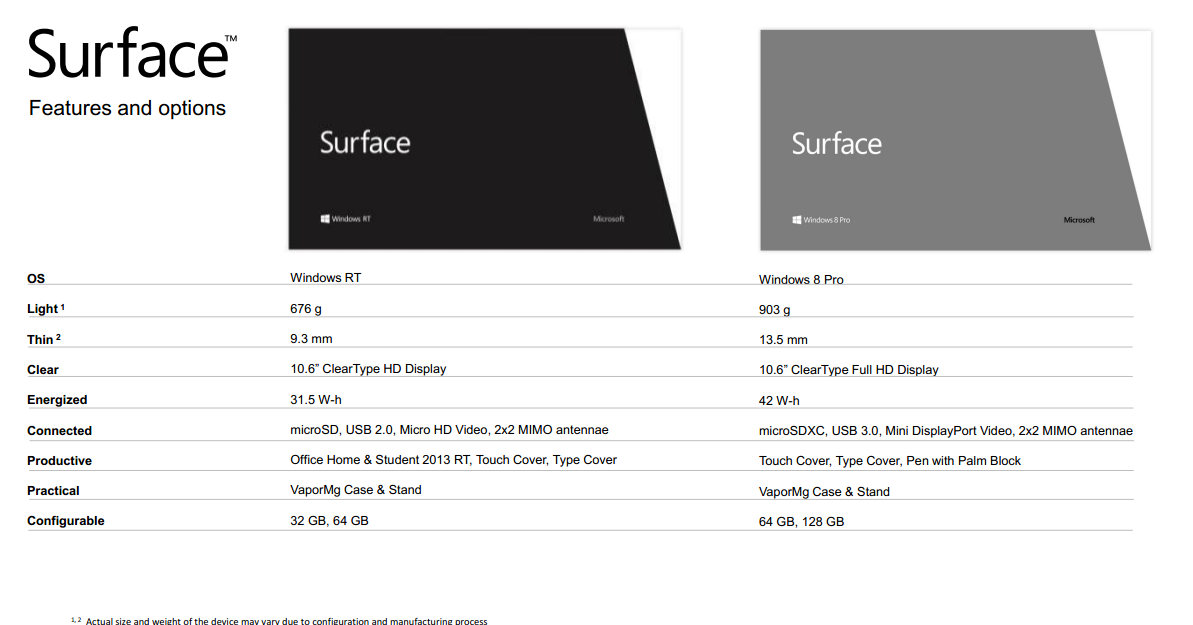This screenshot has height=625, width=1193.
Task: Select the "OS" row label
Action: [x=36, y=279]
